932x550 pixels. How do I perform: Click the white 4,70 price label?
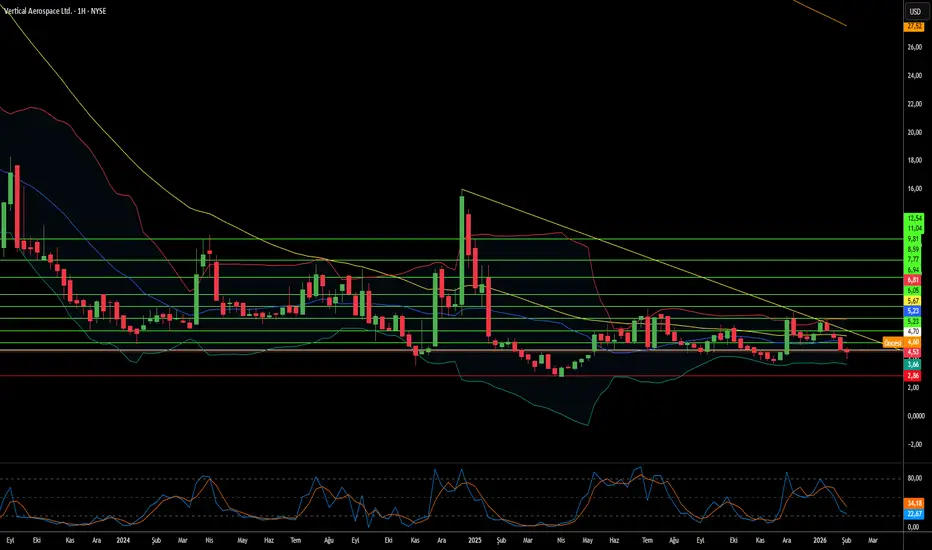(914, 331)
